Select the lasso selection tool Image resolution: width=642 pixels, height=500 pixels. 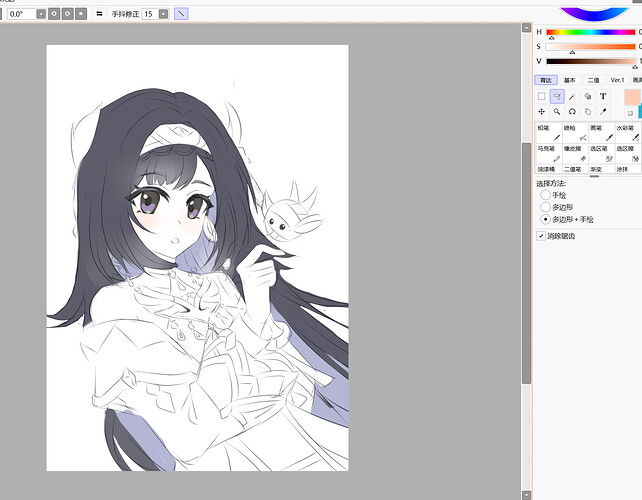coord(557,97)
